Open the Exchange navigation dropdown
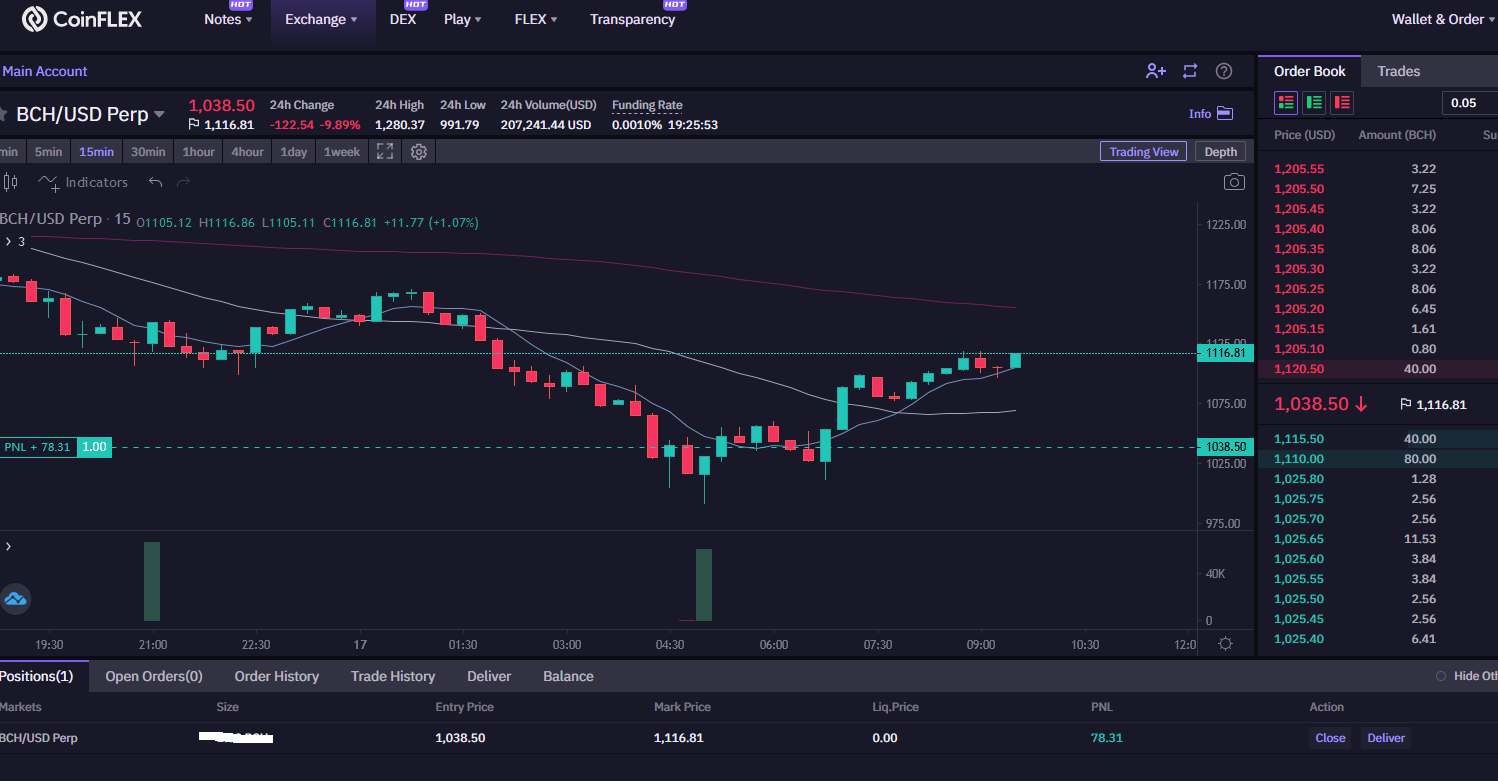The height and width of the screenshot is (781, 1498). pos(322,19)
